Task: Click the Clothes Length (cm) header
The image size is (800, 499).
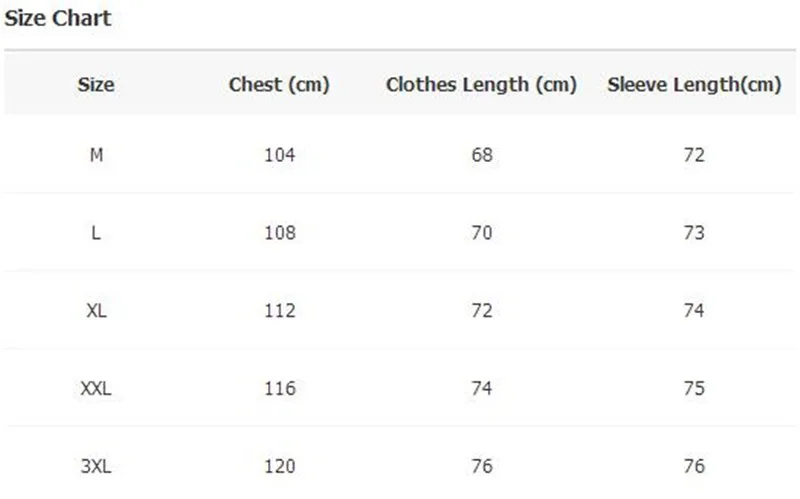Action: tap(481, 85)
